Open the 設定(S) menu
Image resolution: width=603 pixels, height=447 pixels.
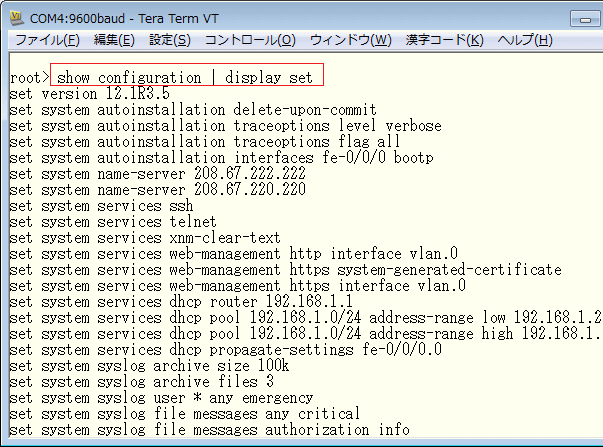coord(170,40)
